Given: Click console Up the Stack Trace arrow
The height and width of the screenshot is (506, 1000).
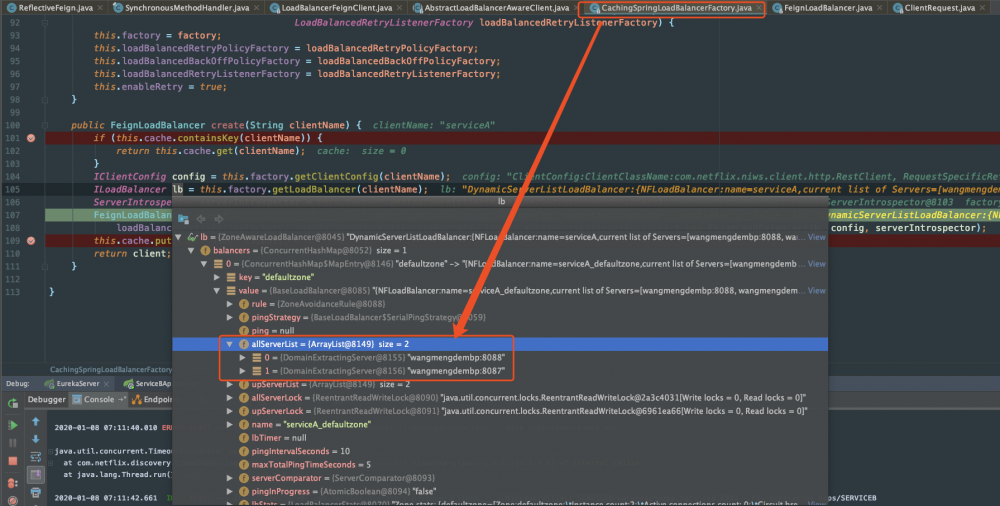Looking at the screenshot, I should (36, 421).
